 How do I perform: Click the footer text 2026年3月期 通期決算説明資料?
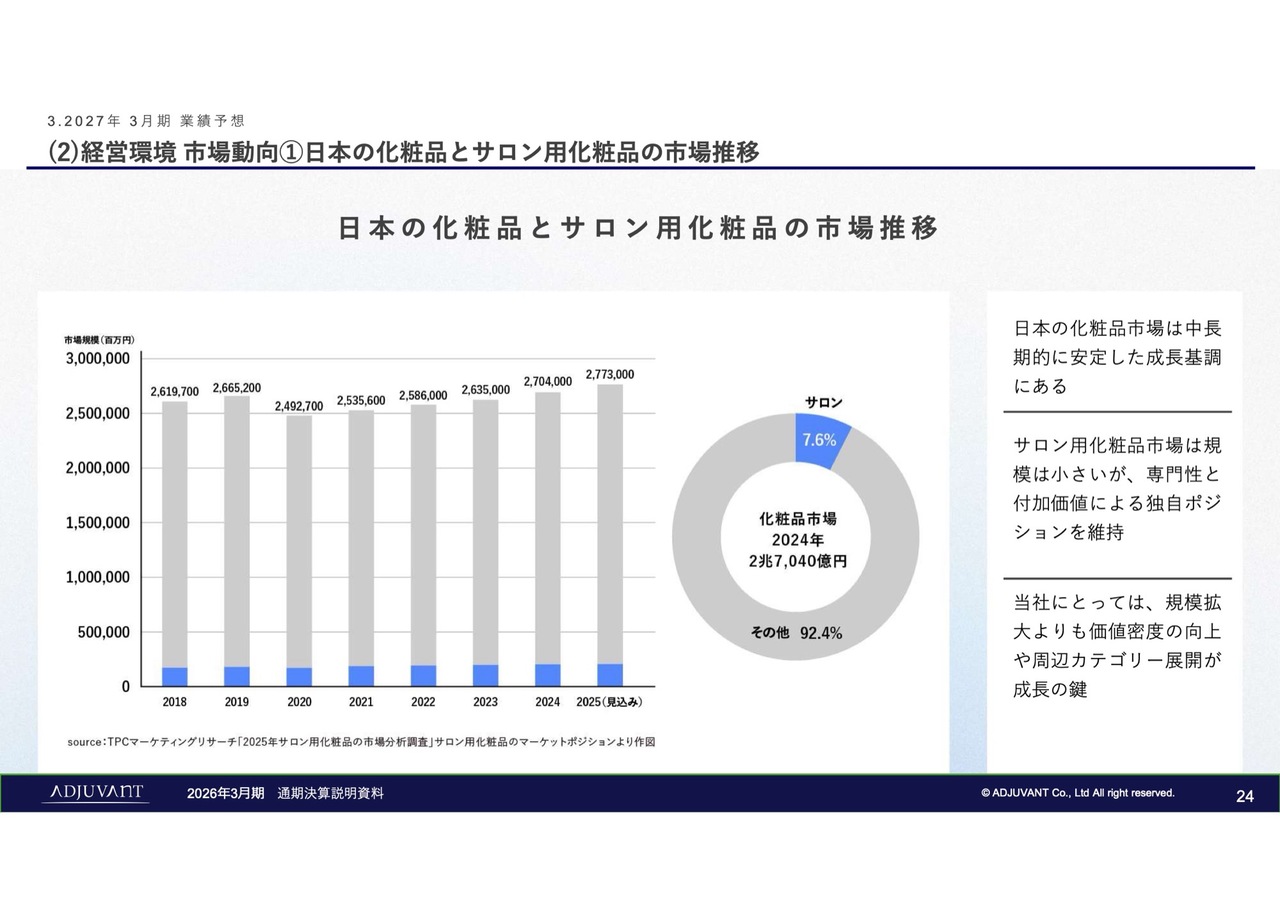(x=285, y=793)
